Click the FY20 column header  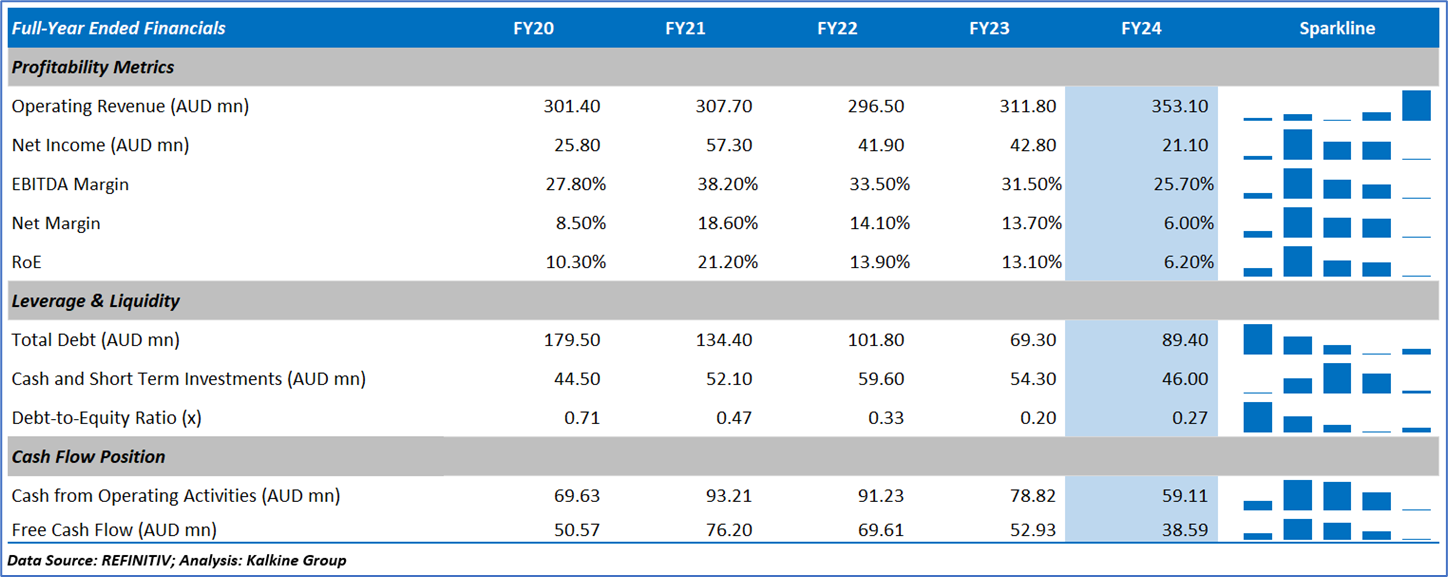[533, 28]
